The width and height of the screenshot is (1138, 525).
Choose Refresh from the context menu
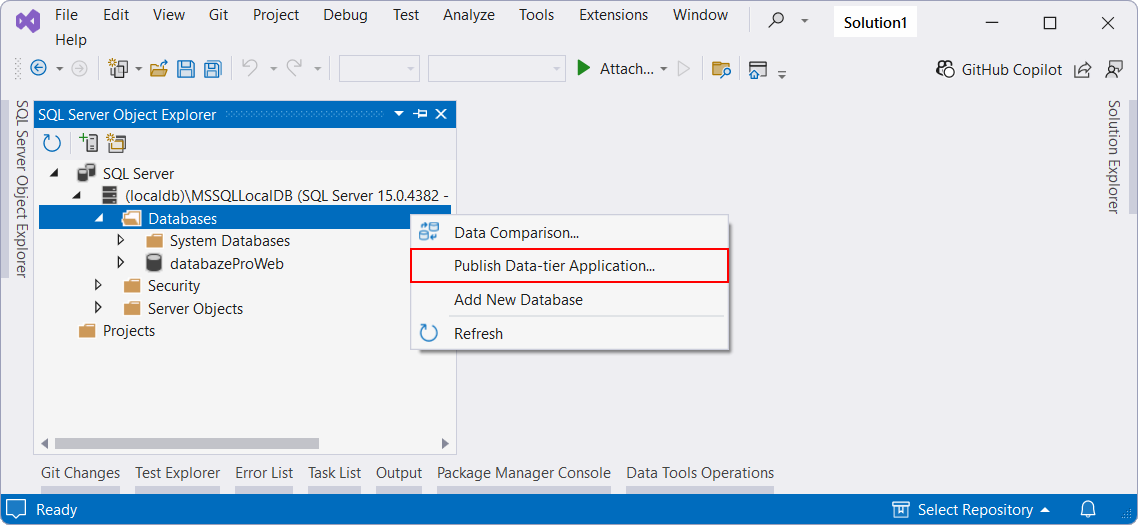tap(570, 333)
